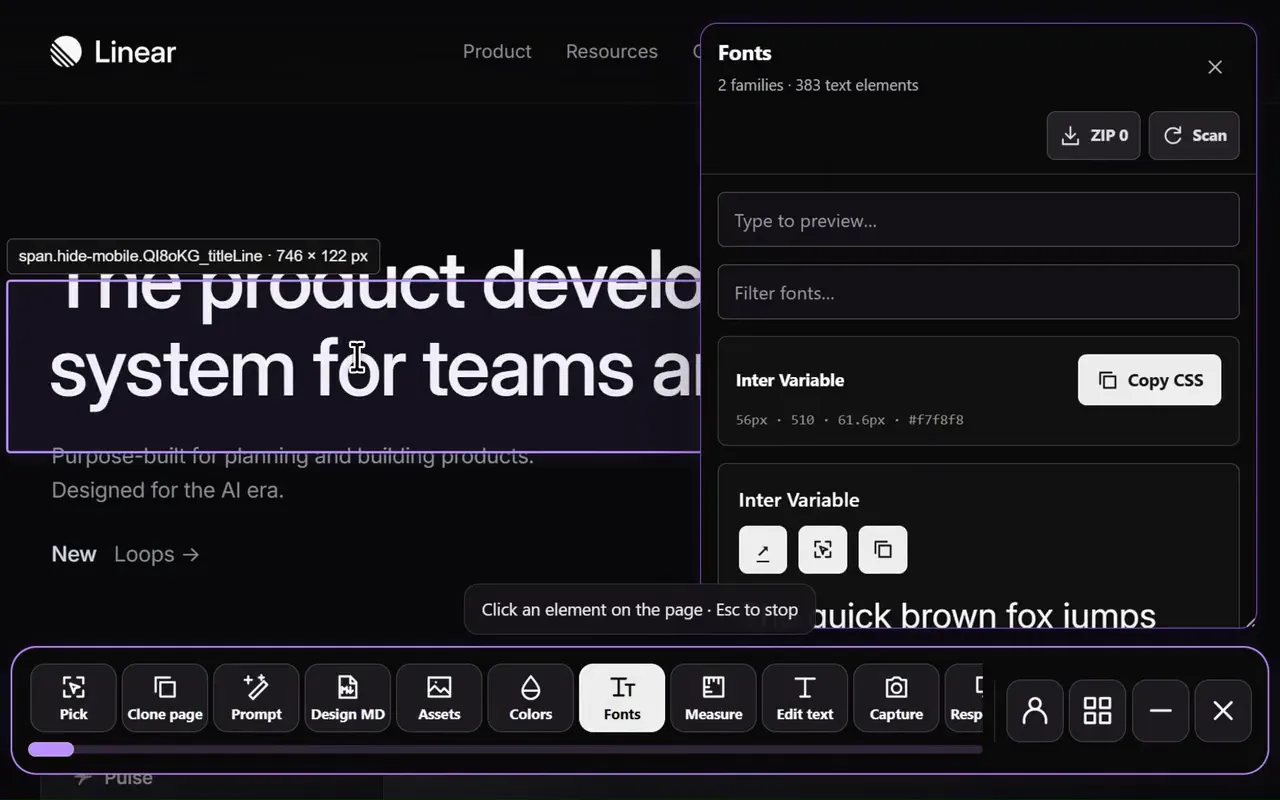Select the Capture tool
1280x800 pixels.
[x=897, y=698]
